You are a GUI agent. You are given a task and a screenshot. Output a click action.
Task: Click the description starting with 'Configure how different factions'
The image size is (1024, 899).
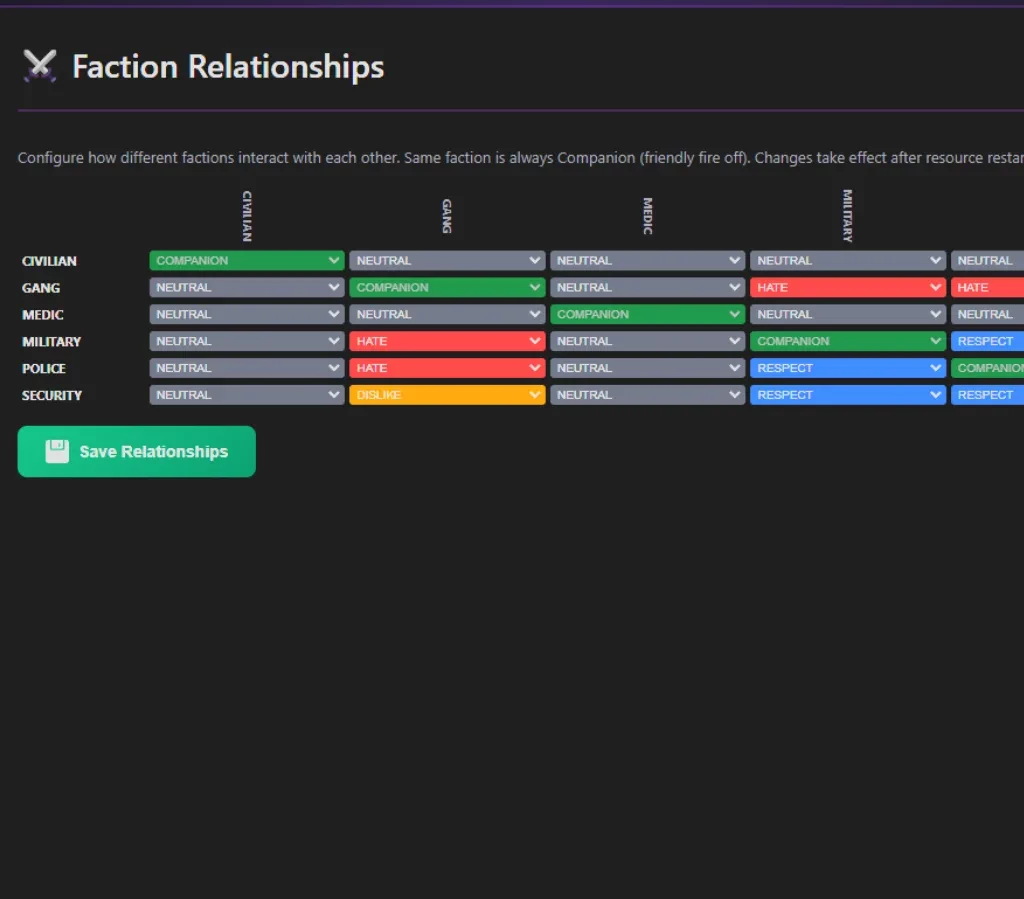(x=520, y=158)
